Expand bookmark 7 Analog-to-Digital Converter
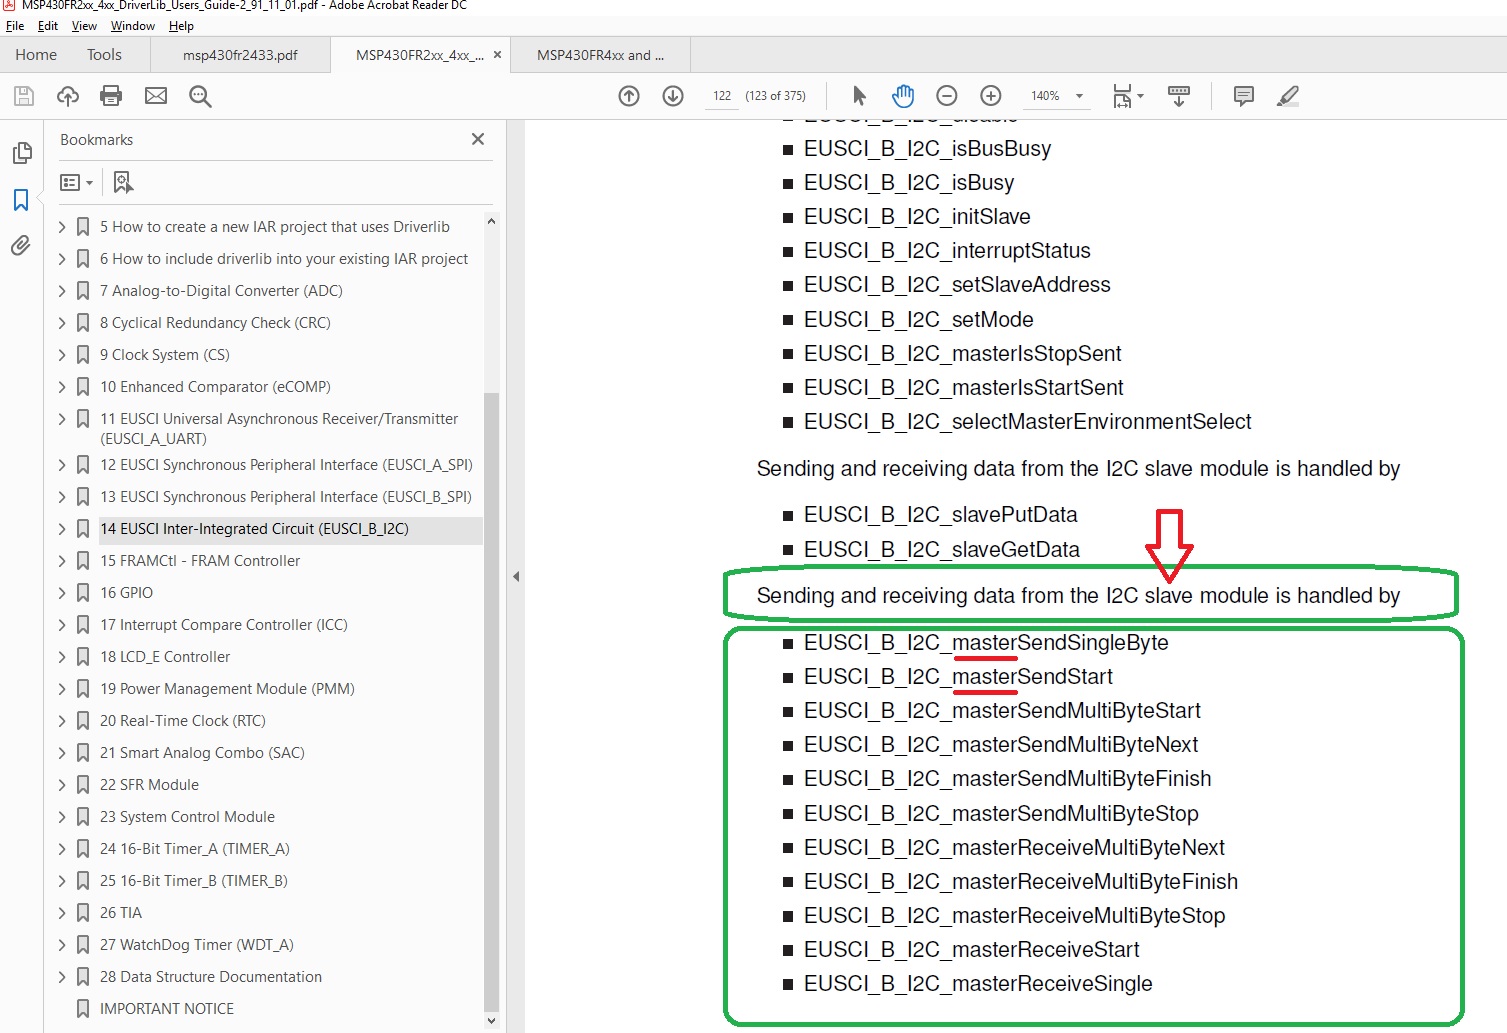1507x1033 pixels. (62, 291)
